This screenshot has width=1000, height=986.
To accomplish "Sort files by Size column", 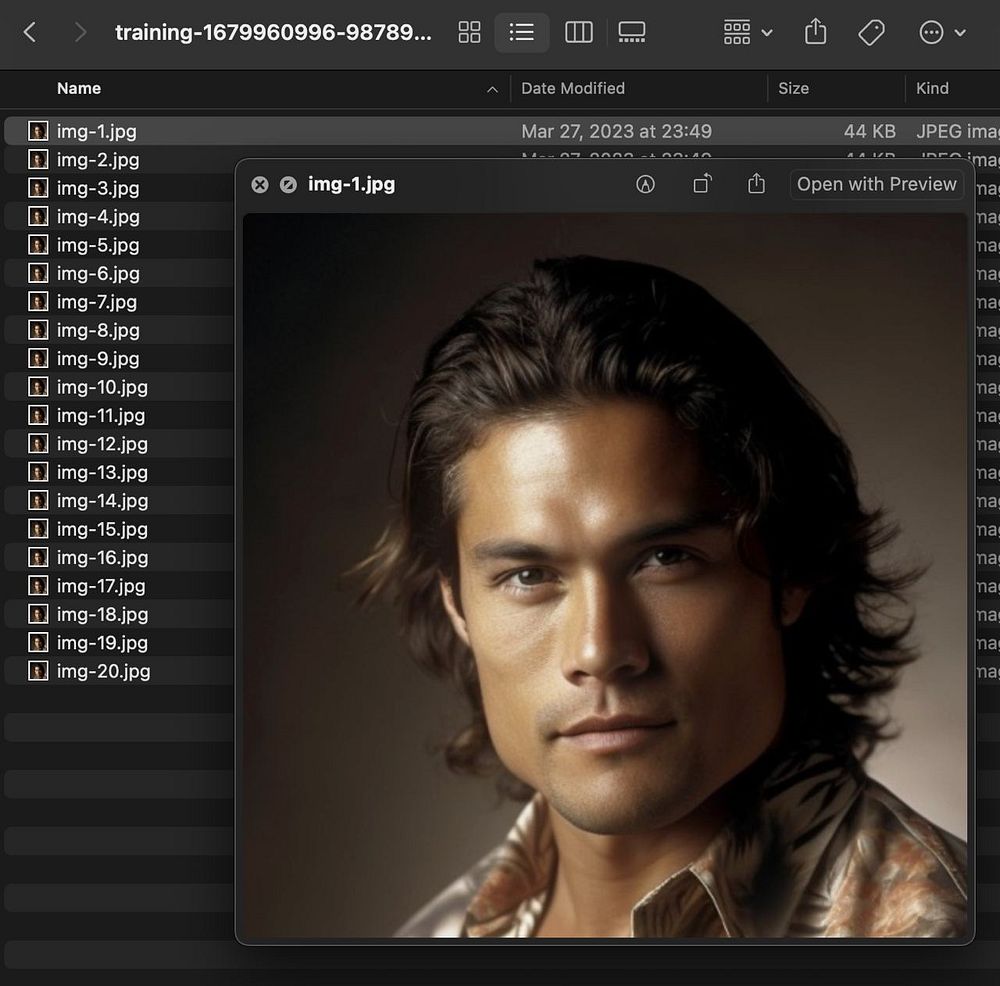I will point(793,88).
